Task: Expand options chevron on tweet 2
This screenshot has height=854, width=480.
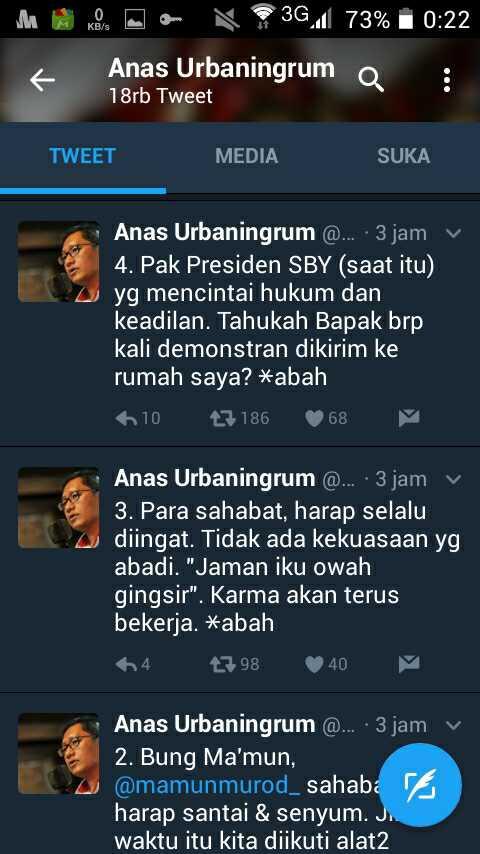Action: (453, 725)
